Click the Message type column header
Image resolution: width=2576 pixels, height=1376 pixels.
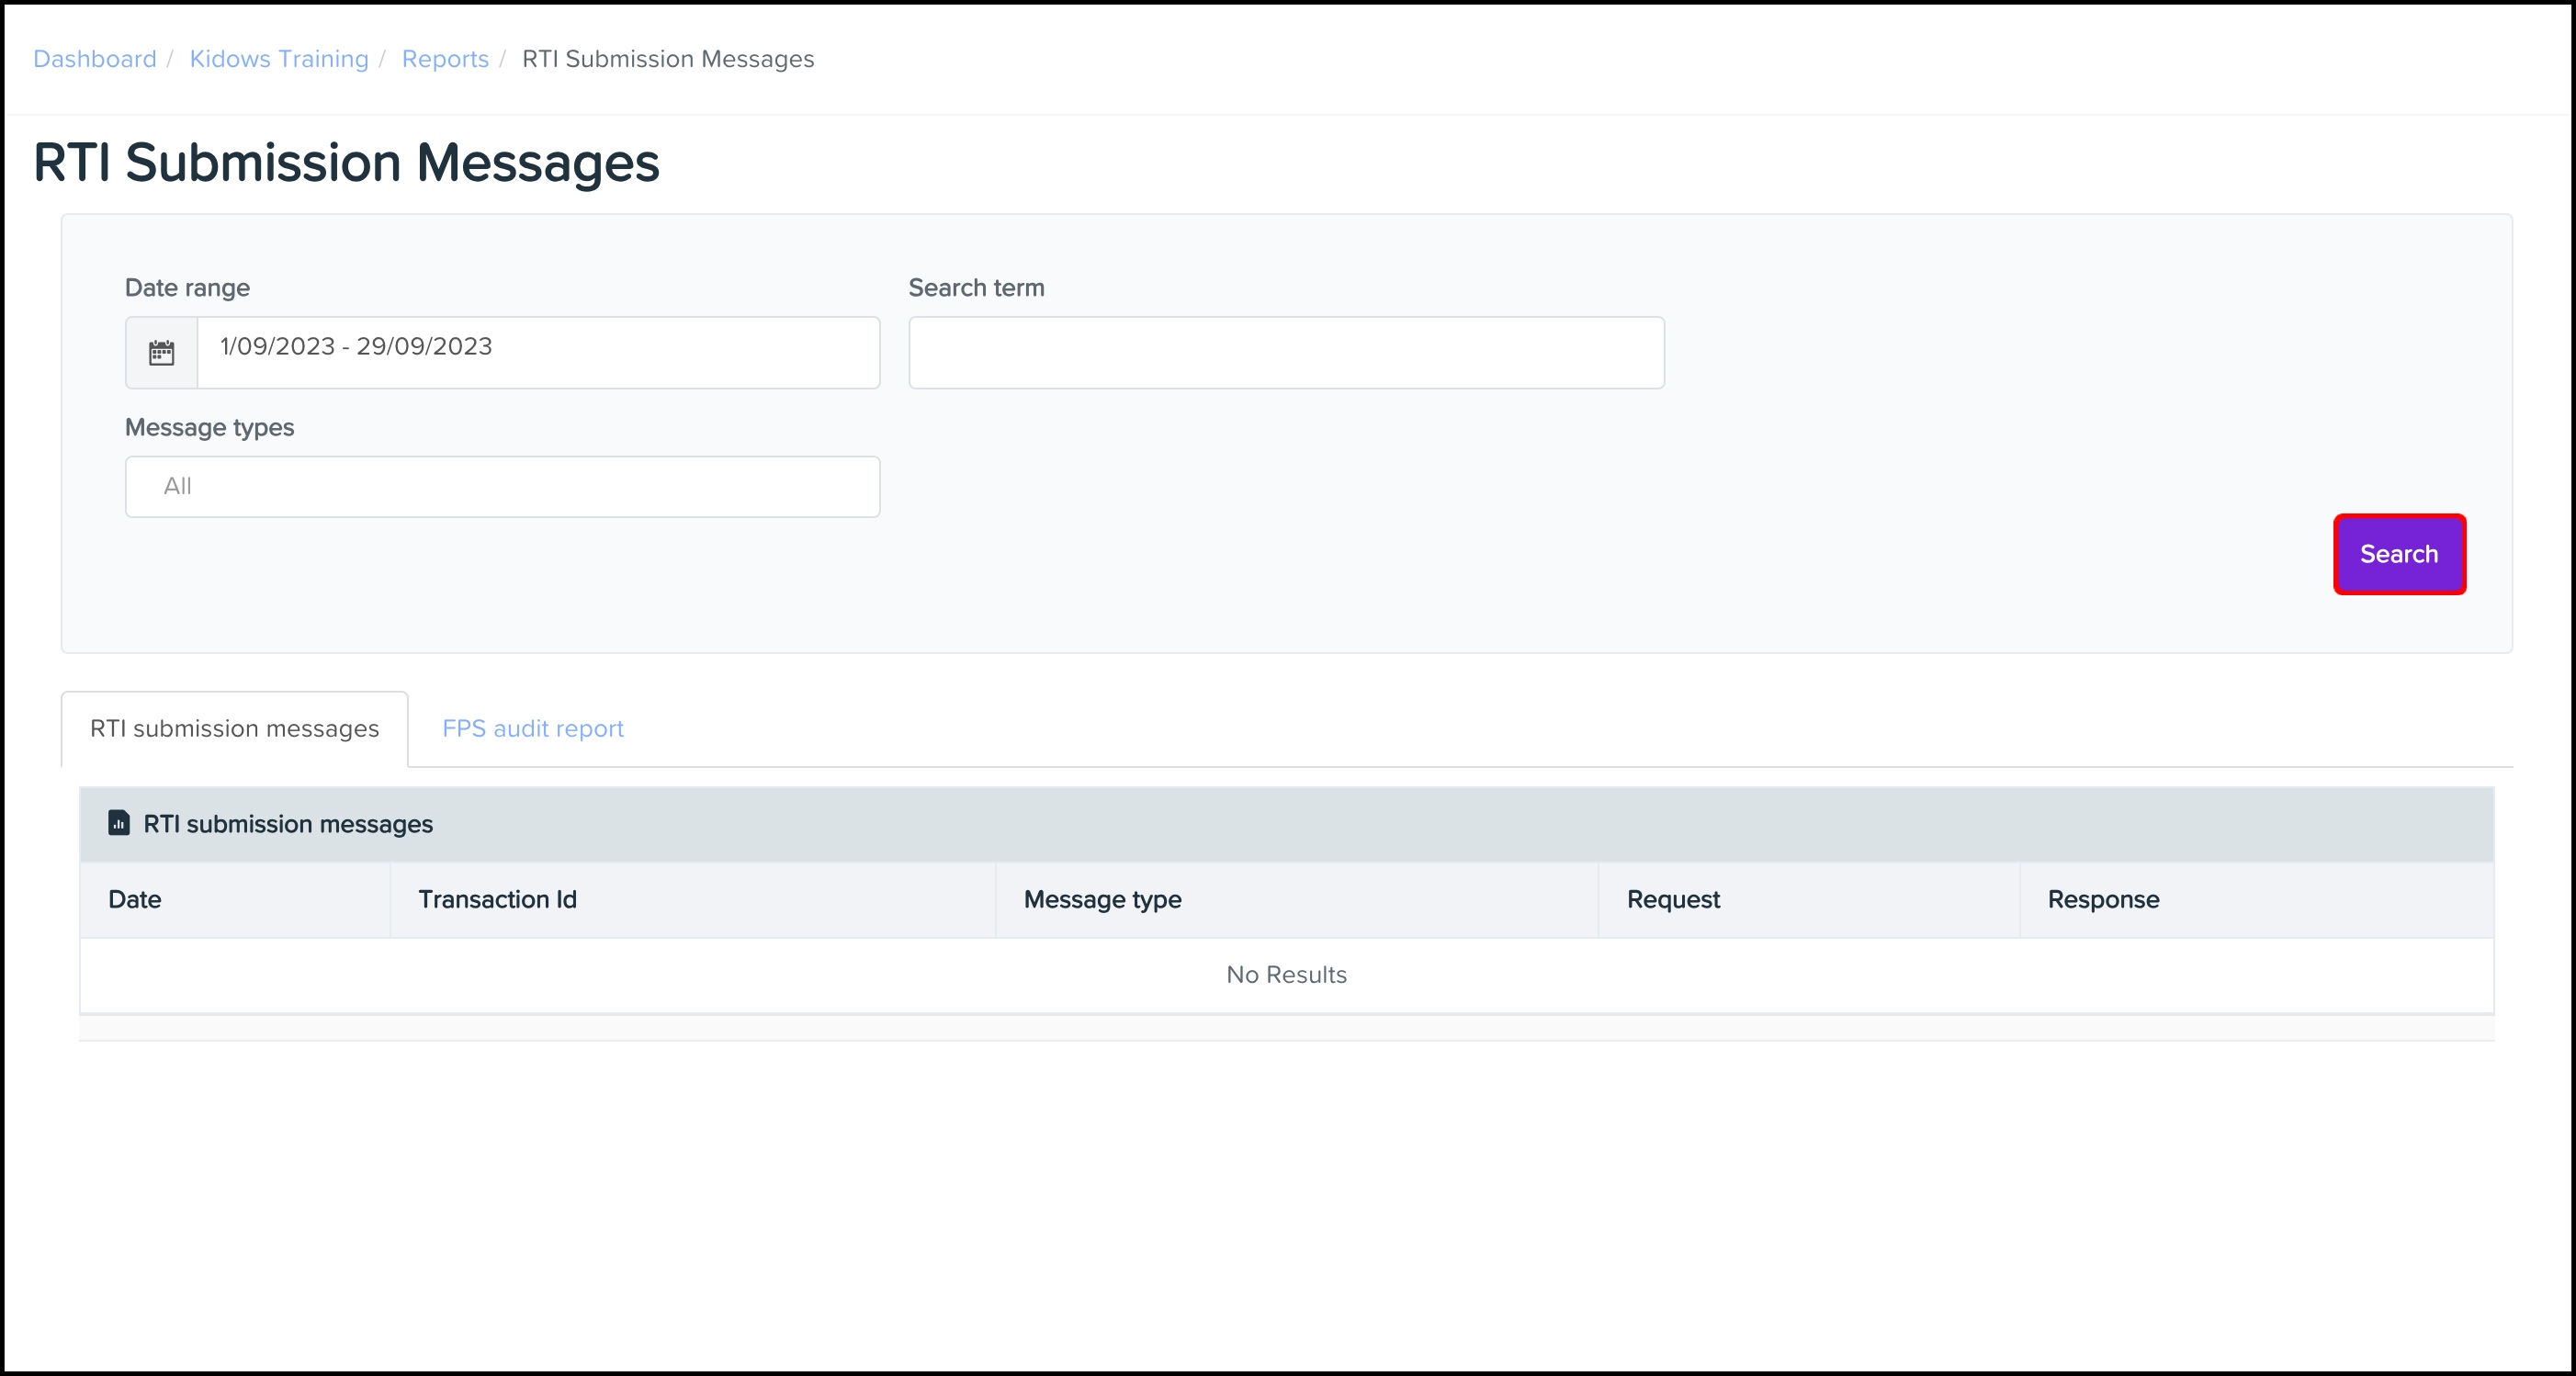coord(1102,900)
